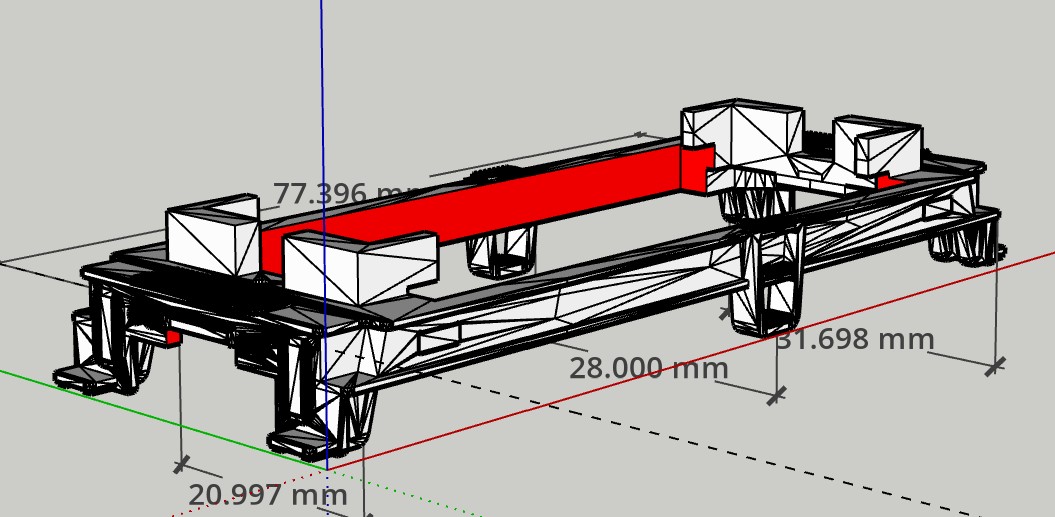Select the 28.000 mm dimension label
This screenshot has height=517, width=1055.
(649, 368)
